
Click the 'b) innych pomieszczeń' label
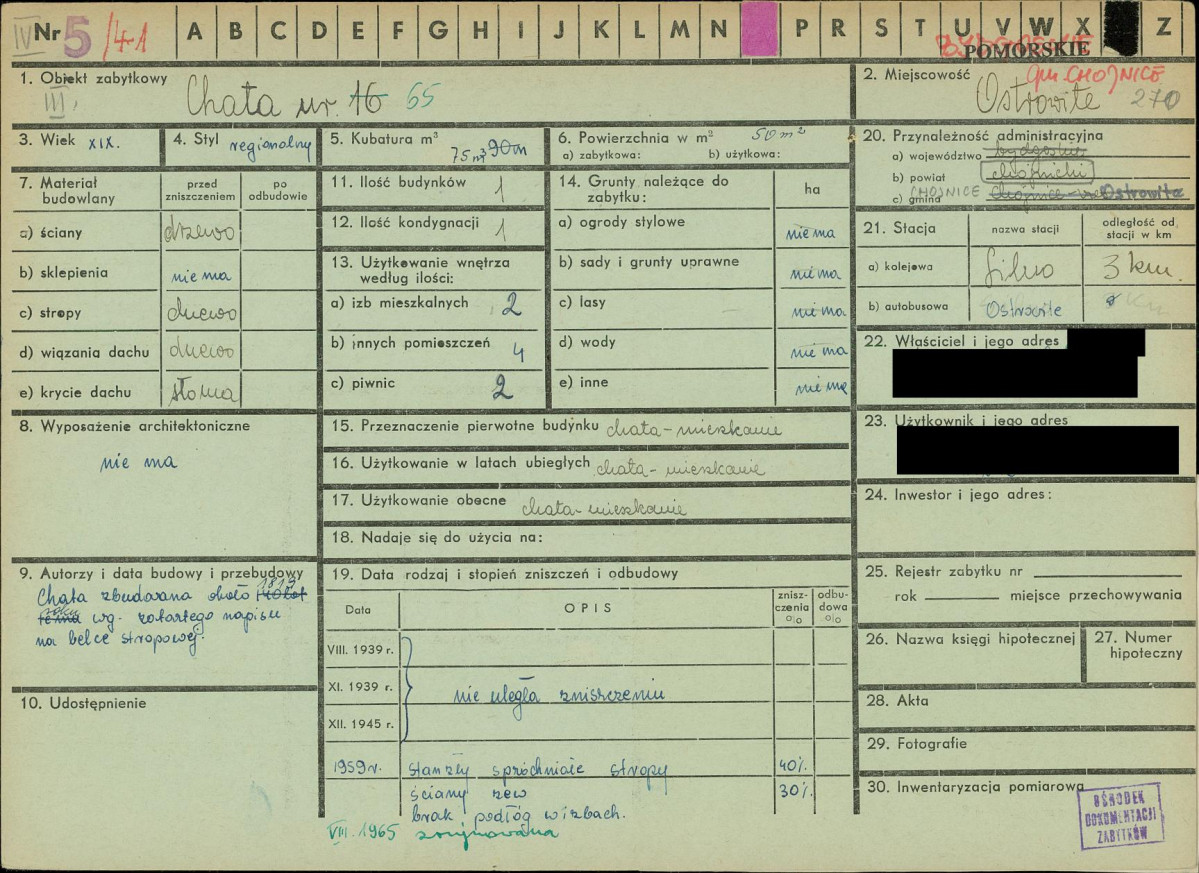(x=411, y=343)
